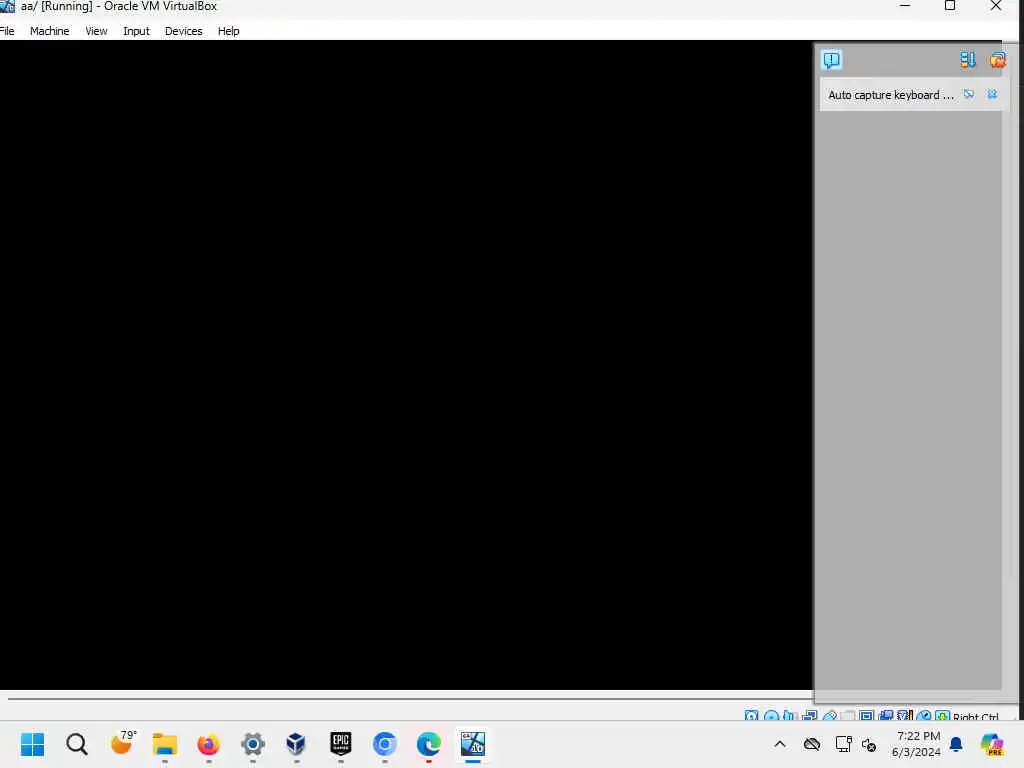Open the clock showing 7:22 PM
This screenshot has height=768, width=1024.
pos(917,744)
